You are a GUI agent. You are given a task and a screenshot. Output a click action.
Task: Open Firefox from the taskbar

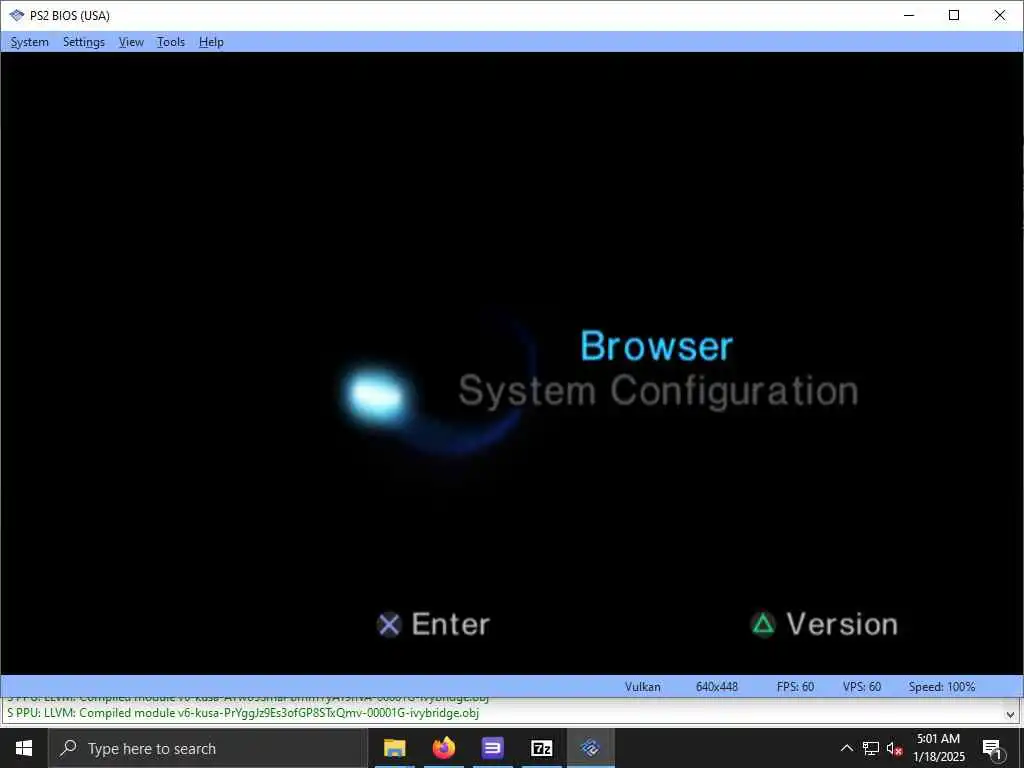tap(443, 748)
